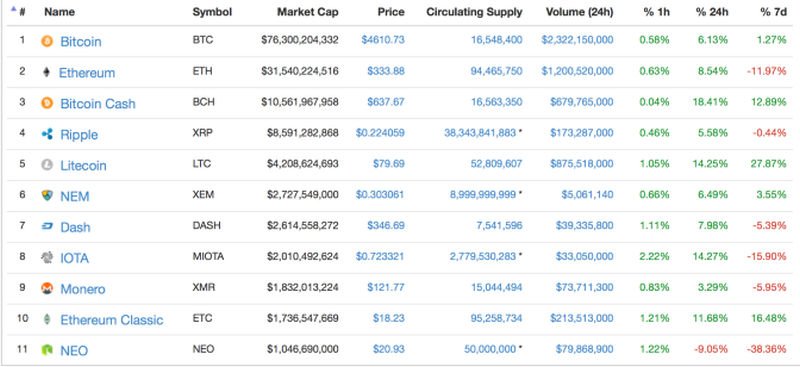
Task: Sort by the Circulating Supply column header
Action: 474,12
